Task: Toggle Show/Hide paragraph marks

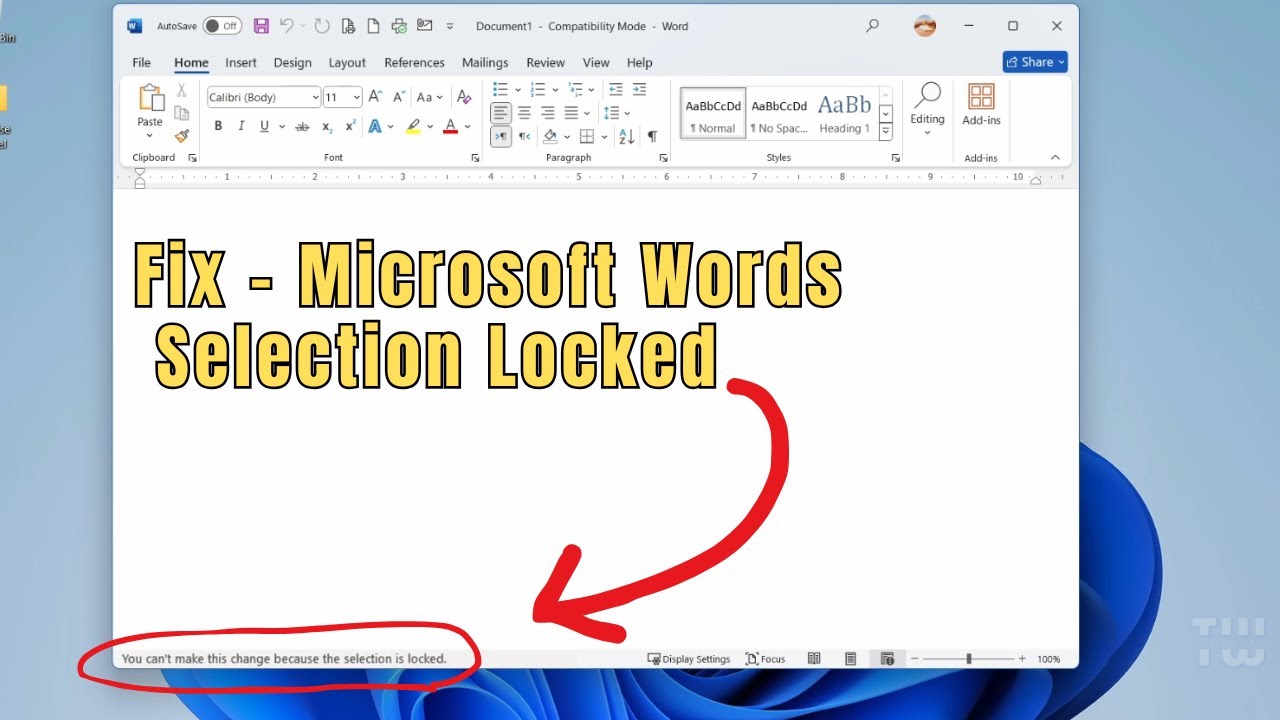Action: click(x=652, y=136)
